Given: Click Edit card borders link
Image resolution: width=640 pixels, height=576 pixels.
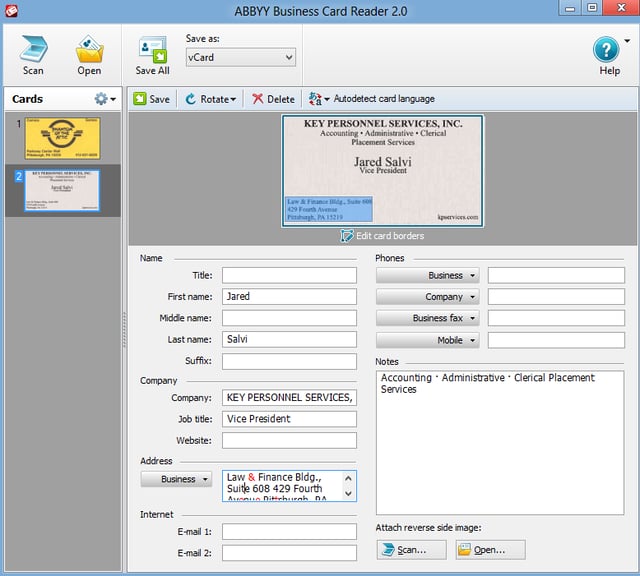Looking at the screenshot, I should (382, 236).
